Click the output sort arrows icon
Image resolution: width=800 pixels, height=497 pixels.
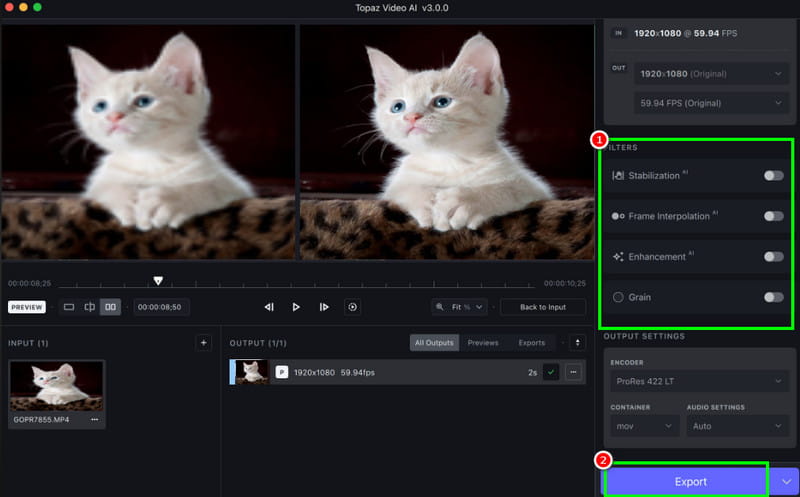[x=578, y=343]
